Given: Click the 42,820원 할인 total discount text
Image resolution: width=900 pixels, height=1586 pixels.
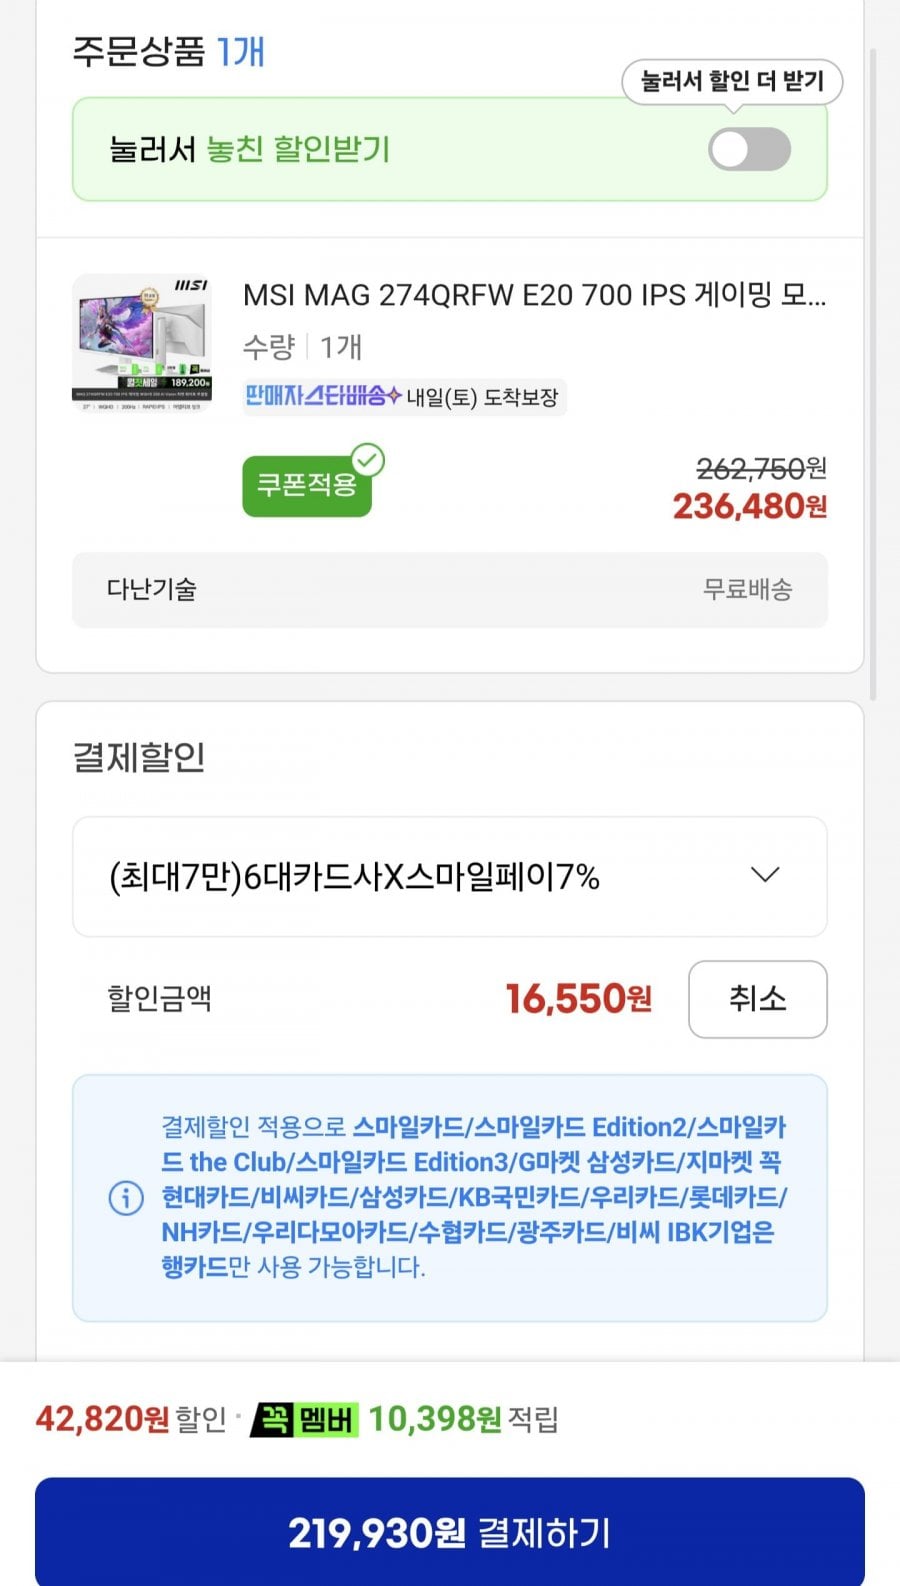Looking at the screenshot, I should 131,1419.
